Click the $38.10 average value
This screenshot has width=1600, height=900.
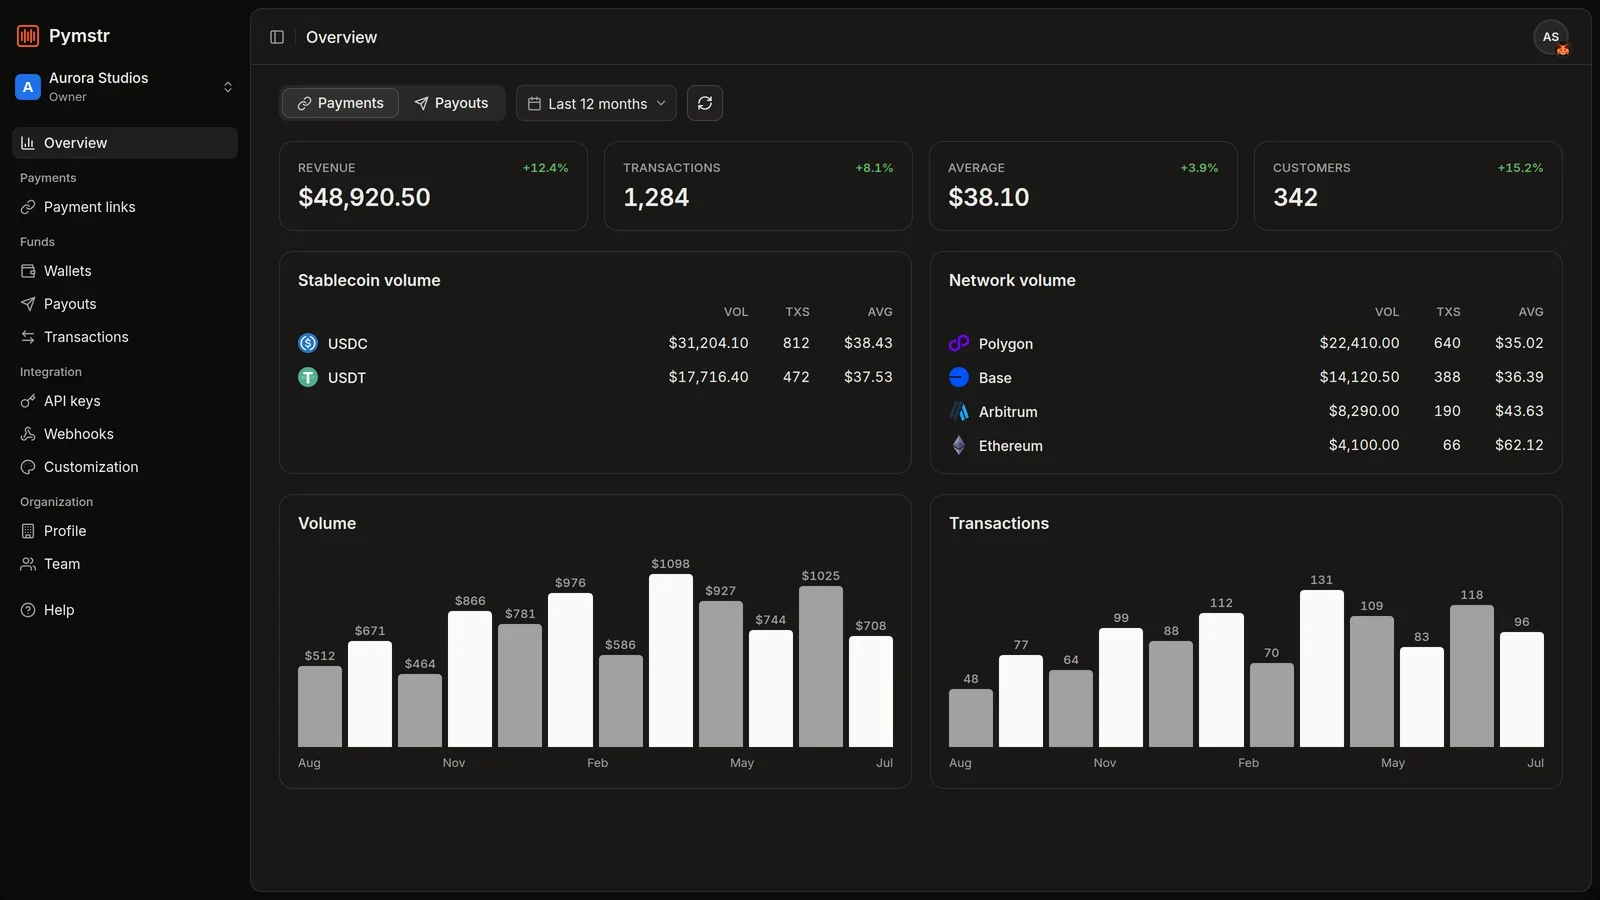[x=989, y=198]
